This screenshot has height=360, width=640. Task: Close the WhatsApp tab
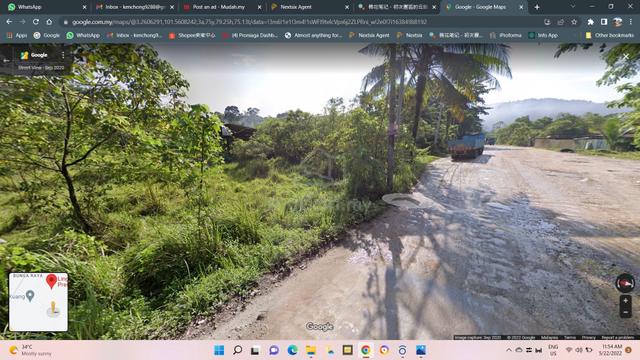tap(84, 7)
